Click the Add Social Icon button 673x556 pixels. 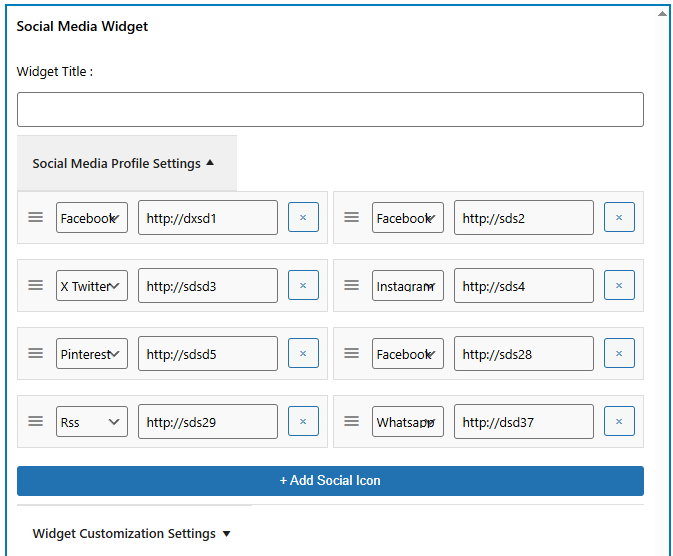click(x=330, y=481)
